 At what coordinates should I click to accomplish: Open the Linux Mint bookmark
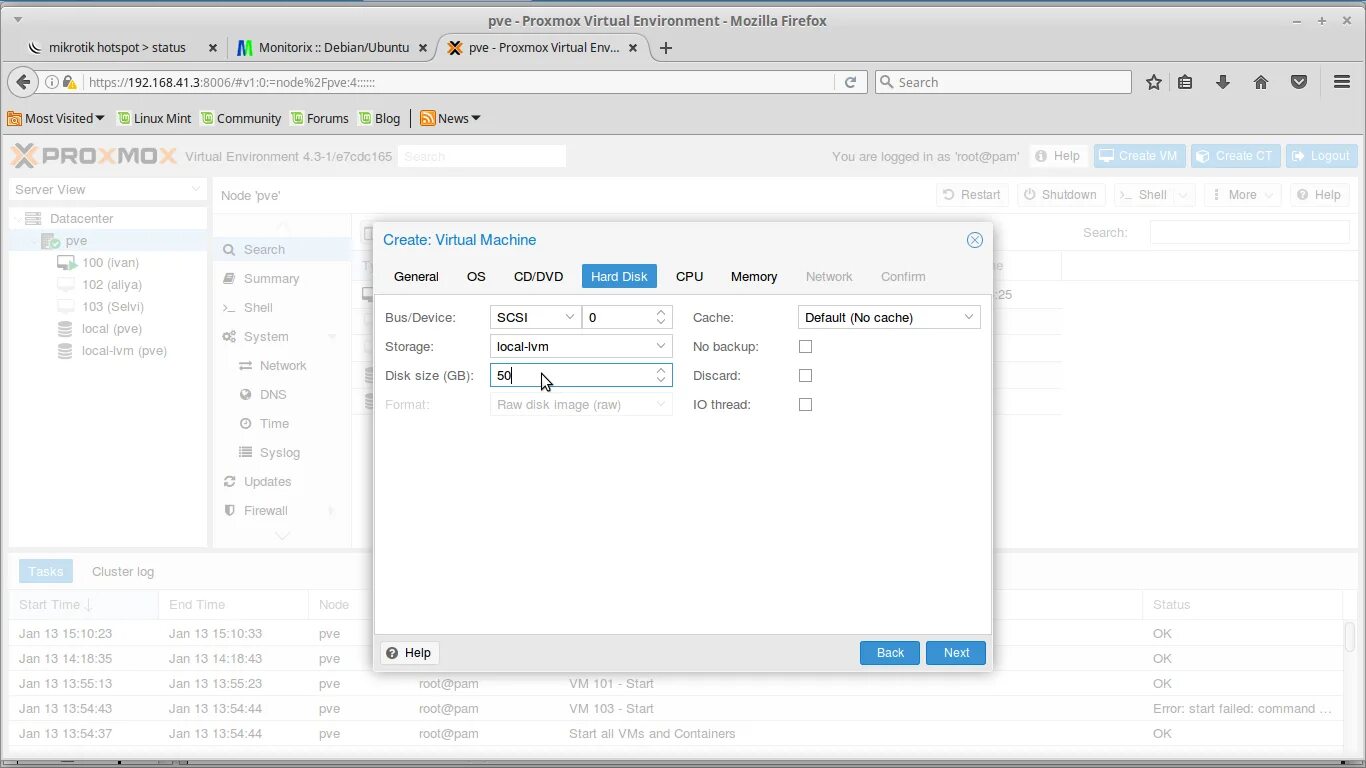coord(154,118)
